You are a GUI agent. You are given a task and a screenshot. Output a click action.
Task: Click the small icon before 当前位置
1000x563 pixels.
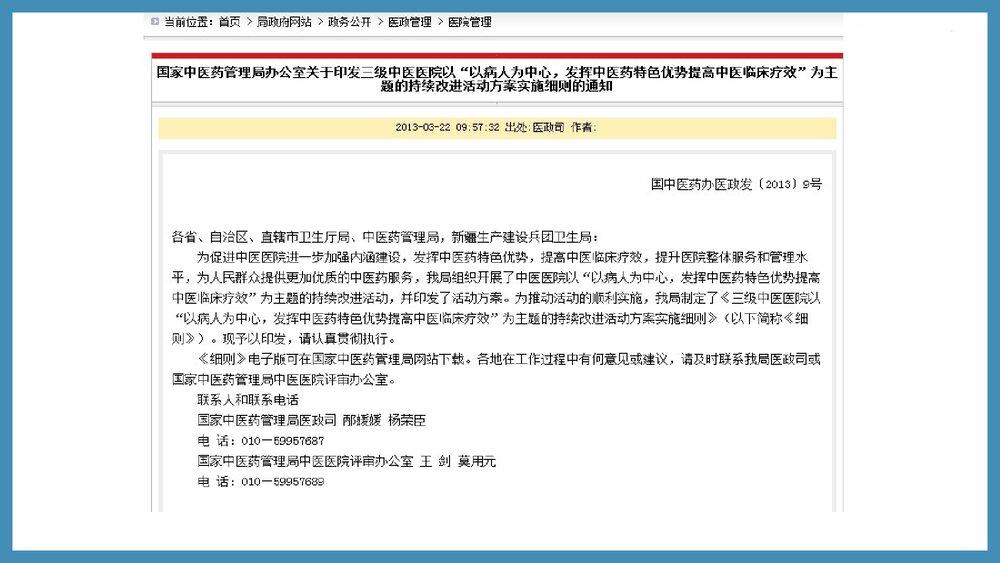pos(154,22)
